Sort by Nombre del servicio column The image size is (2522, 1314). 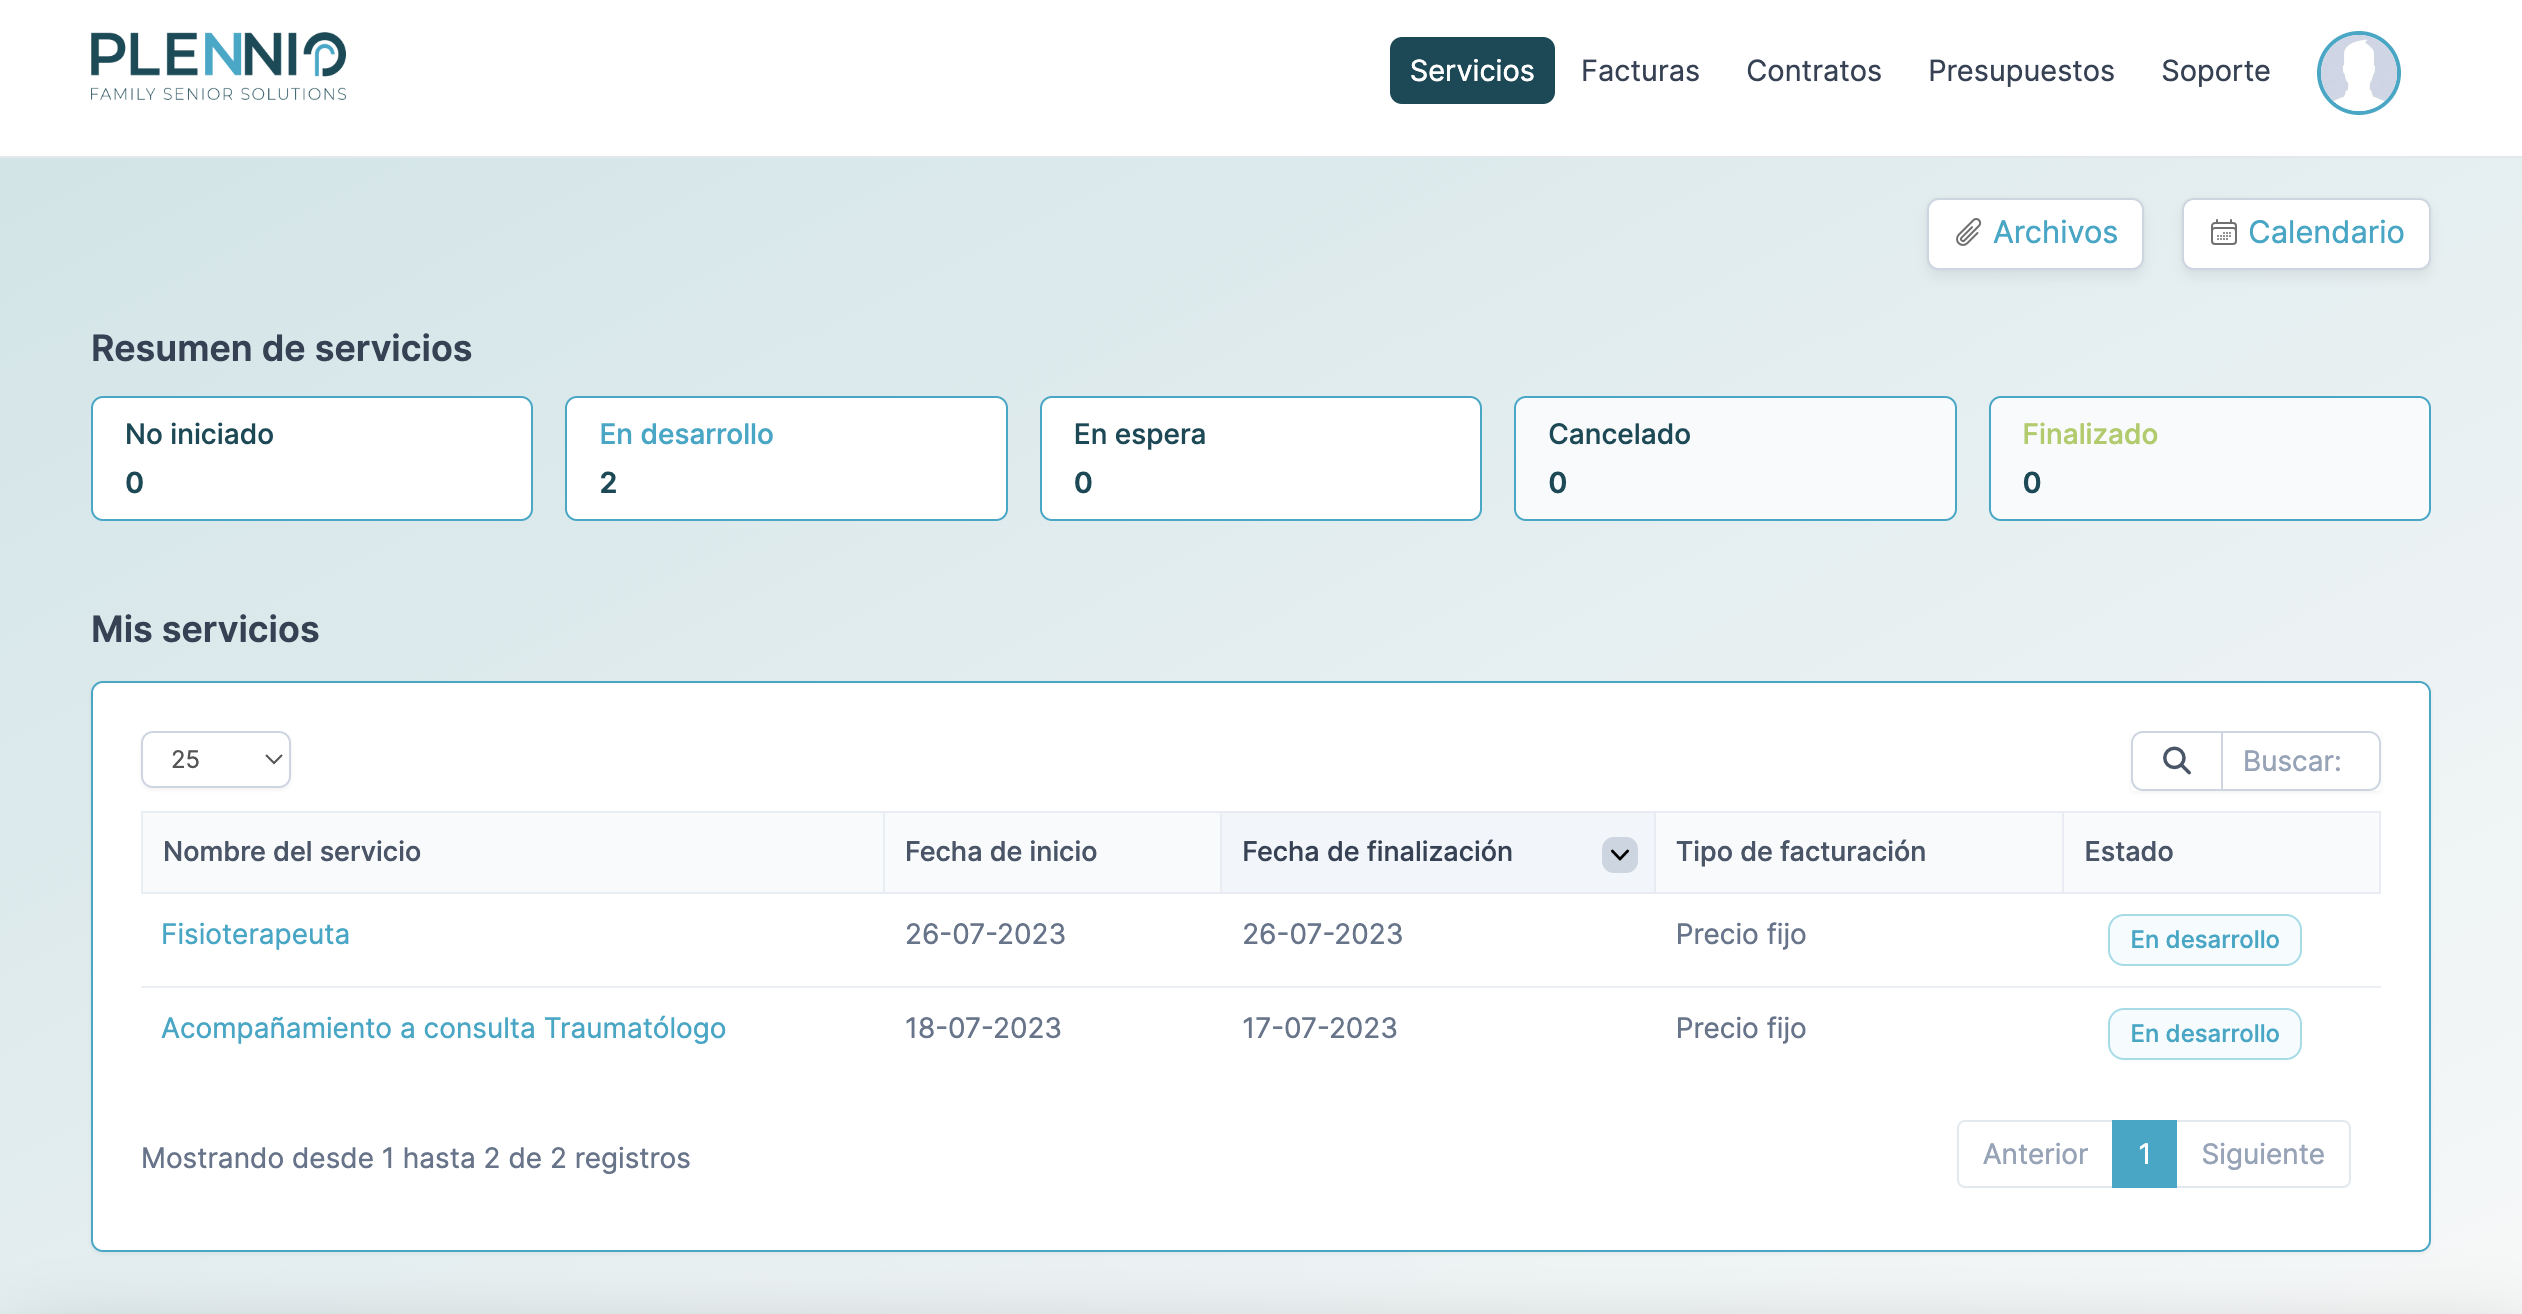[512, 852]
